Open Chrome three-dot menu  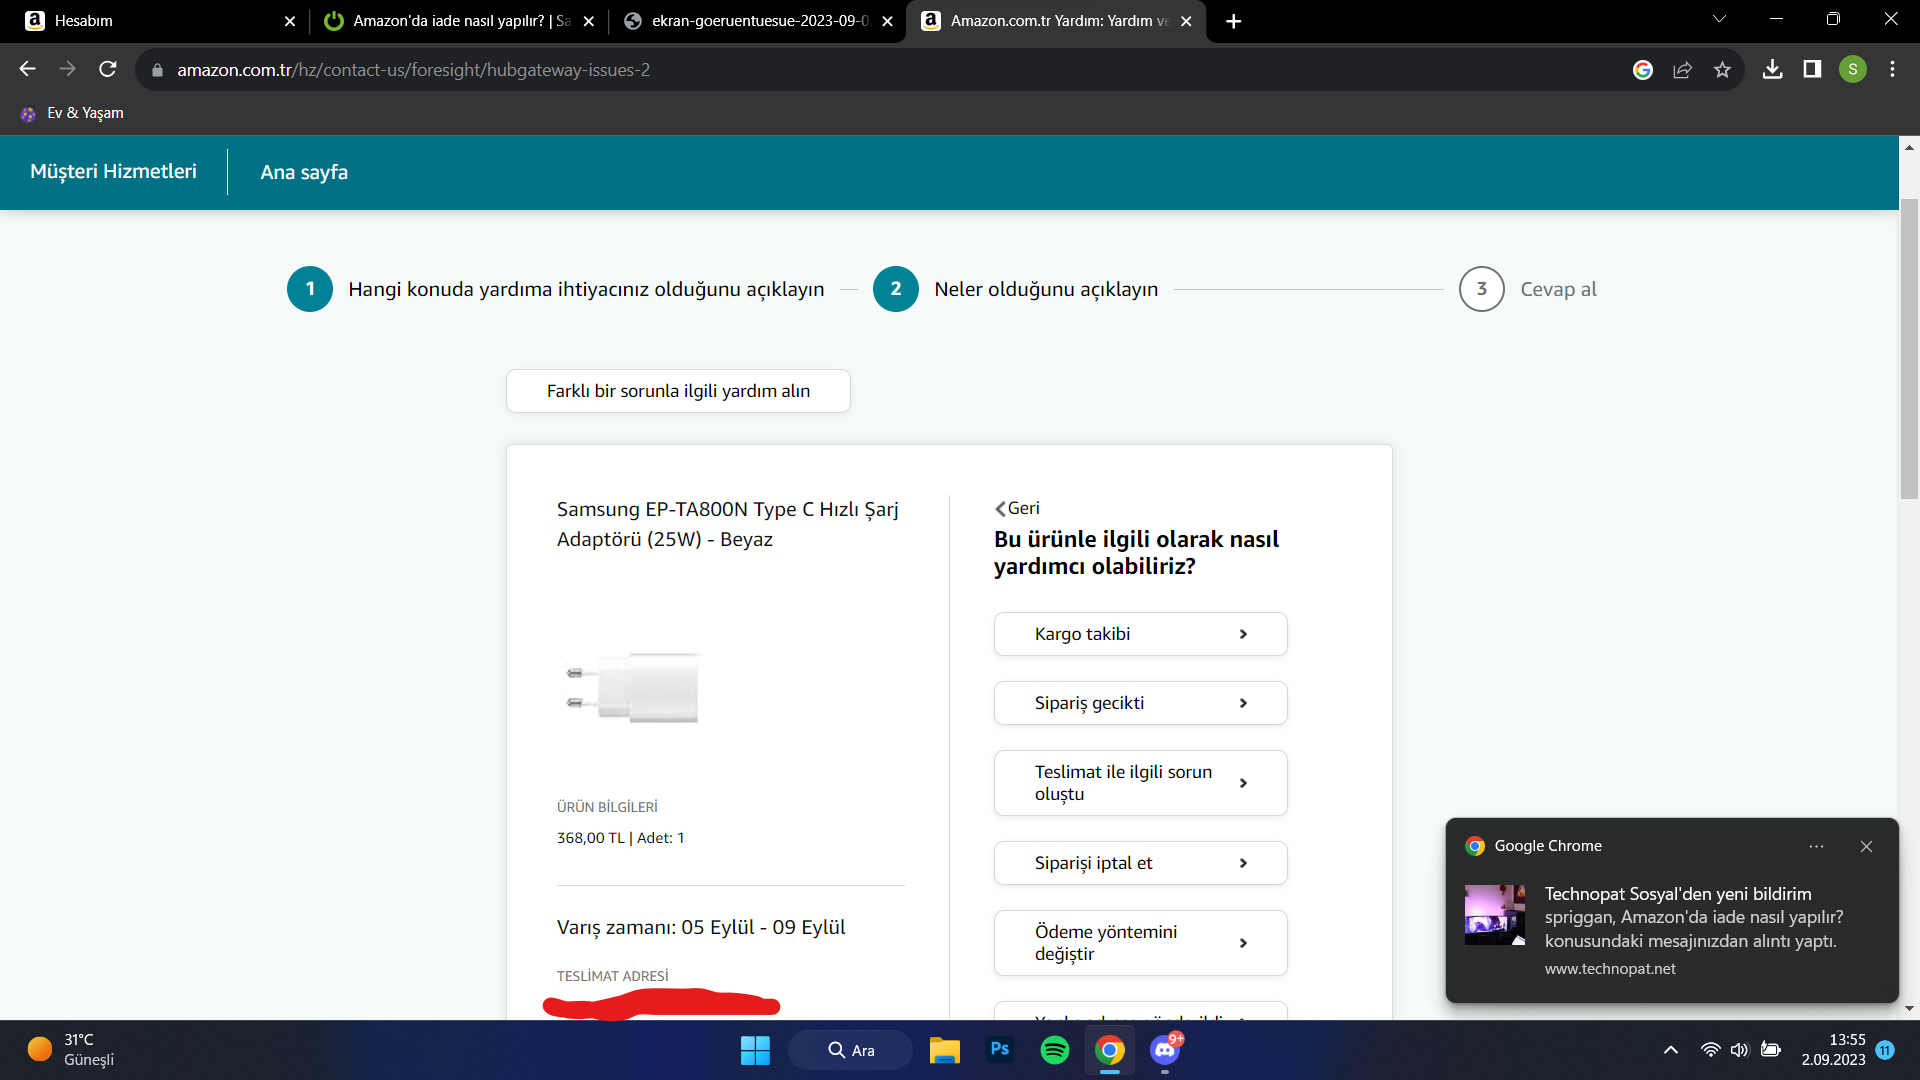click(x=1892, y=69)
